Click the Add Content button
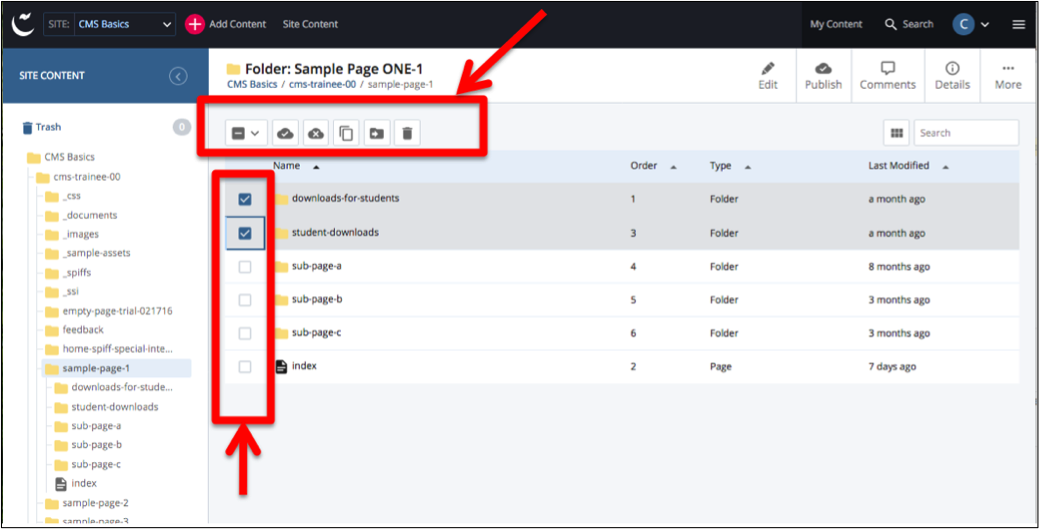 (227, 24)
